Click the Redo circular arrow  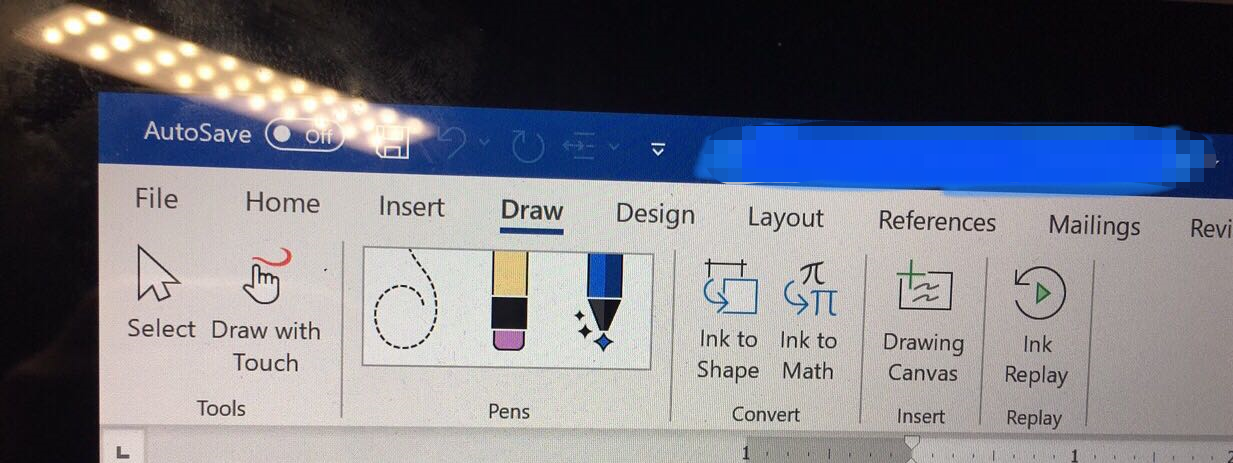click(528, 146)
